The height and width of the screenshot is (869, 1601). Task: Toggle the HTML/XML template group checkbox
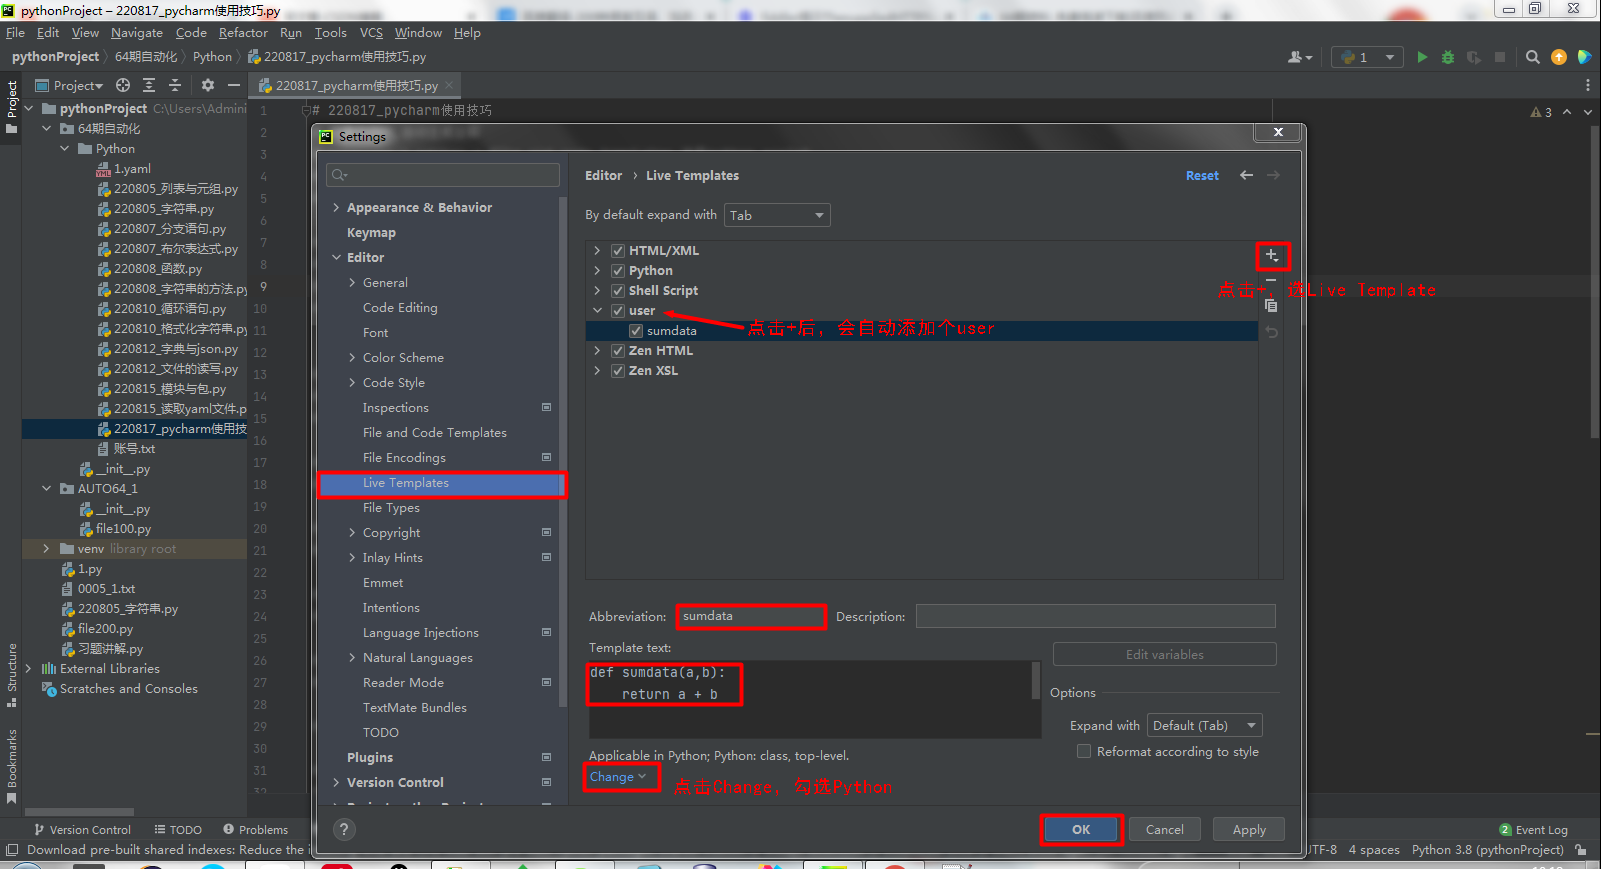click(x=618, y=251)
